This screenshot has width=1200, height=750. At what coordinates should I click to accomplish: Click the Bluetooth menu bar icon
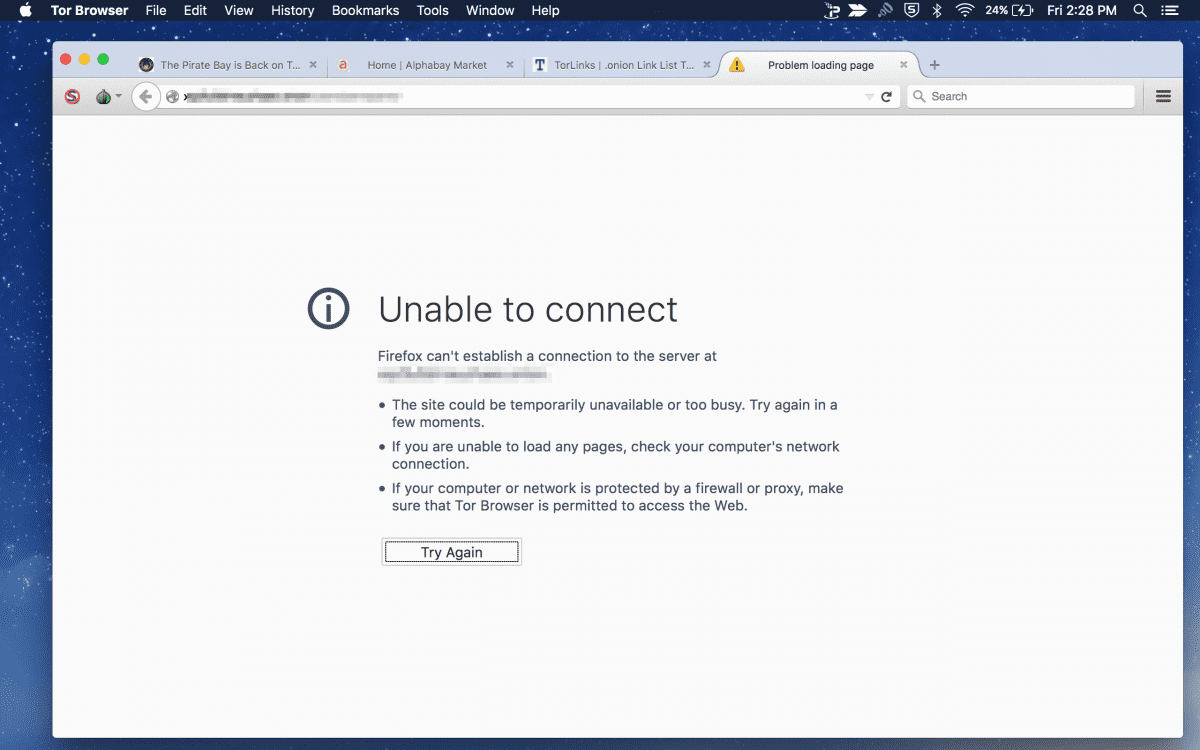[937, 11]
